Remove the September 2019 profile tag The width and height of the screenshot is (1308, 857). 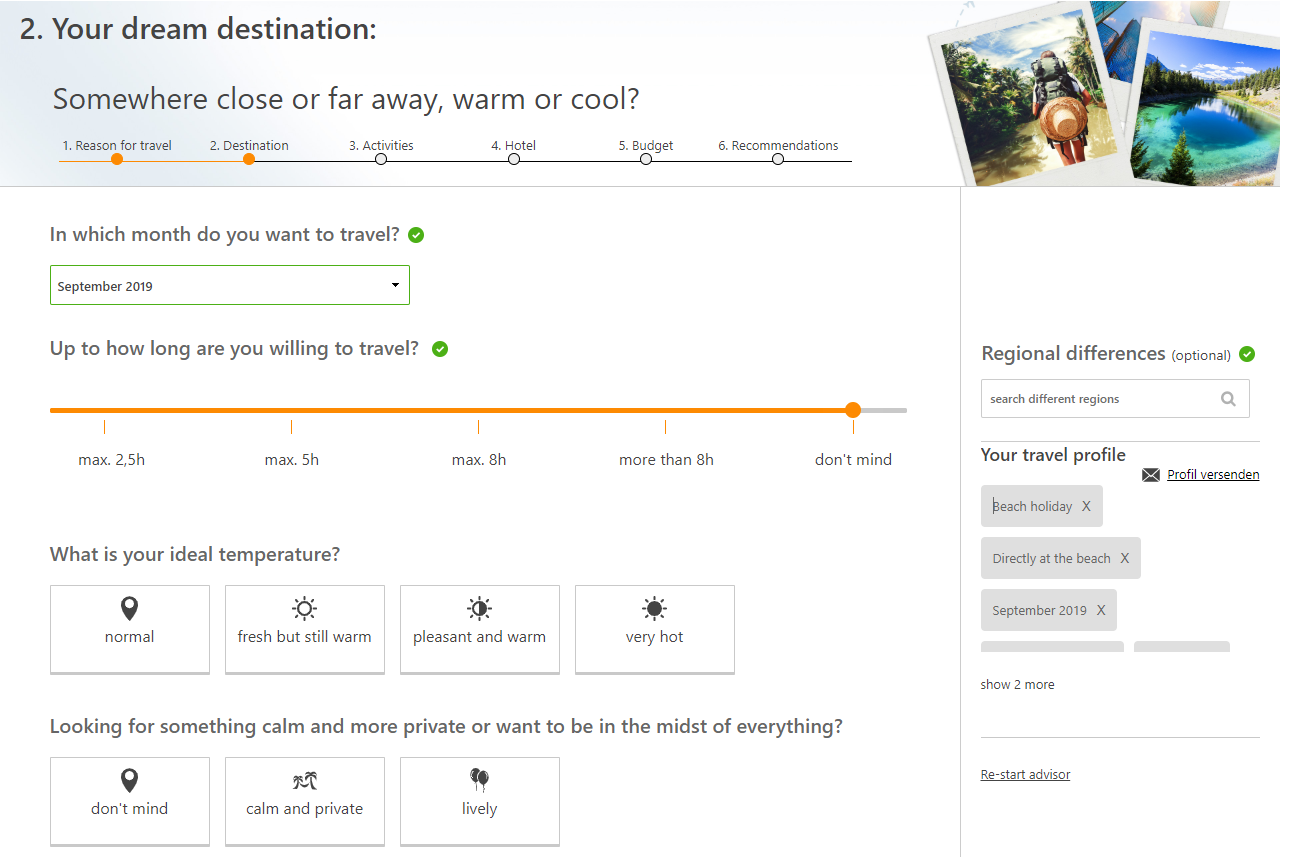click(1101, 610)
